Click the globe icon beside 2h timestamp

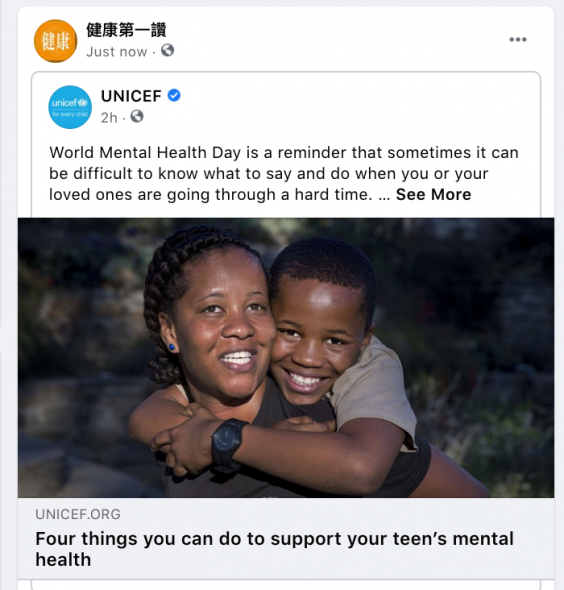[137, 116]
